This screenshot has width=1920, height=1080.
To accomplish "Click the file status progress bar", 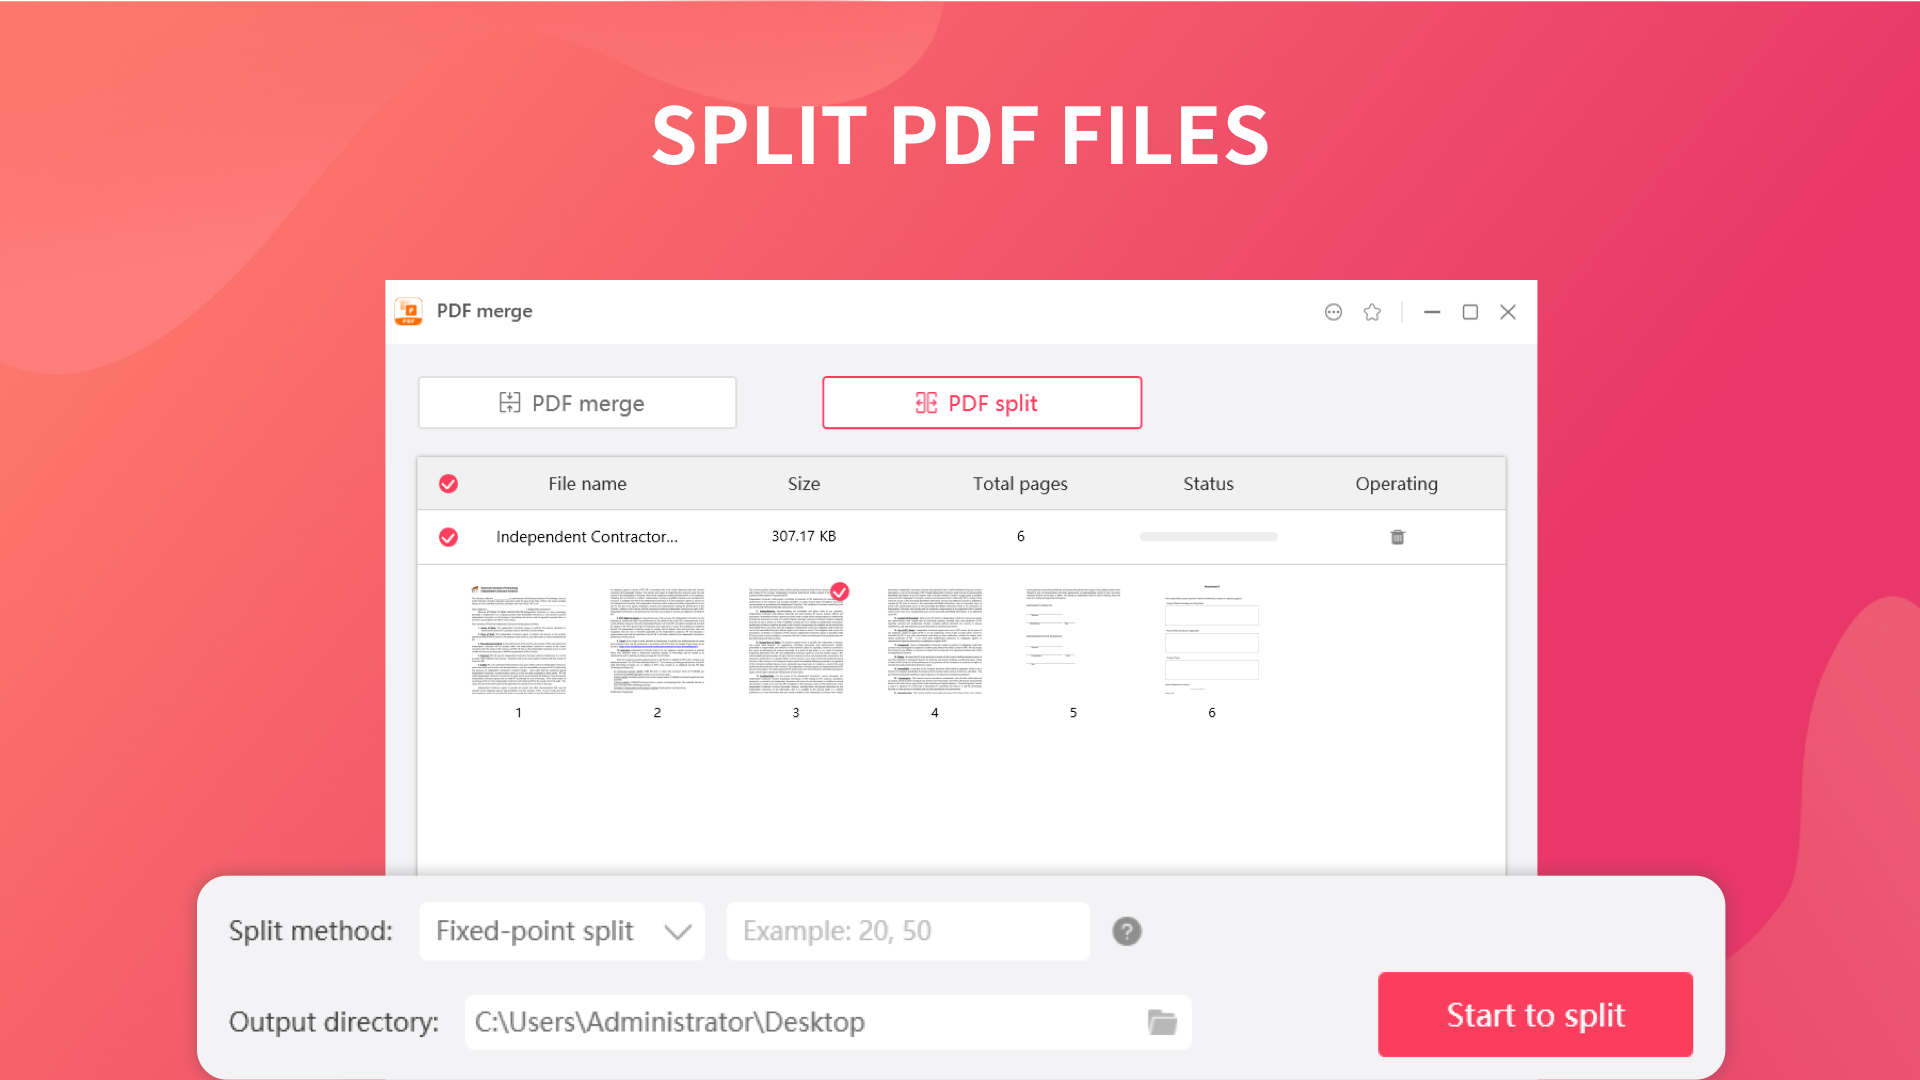I will 1208,537.
